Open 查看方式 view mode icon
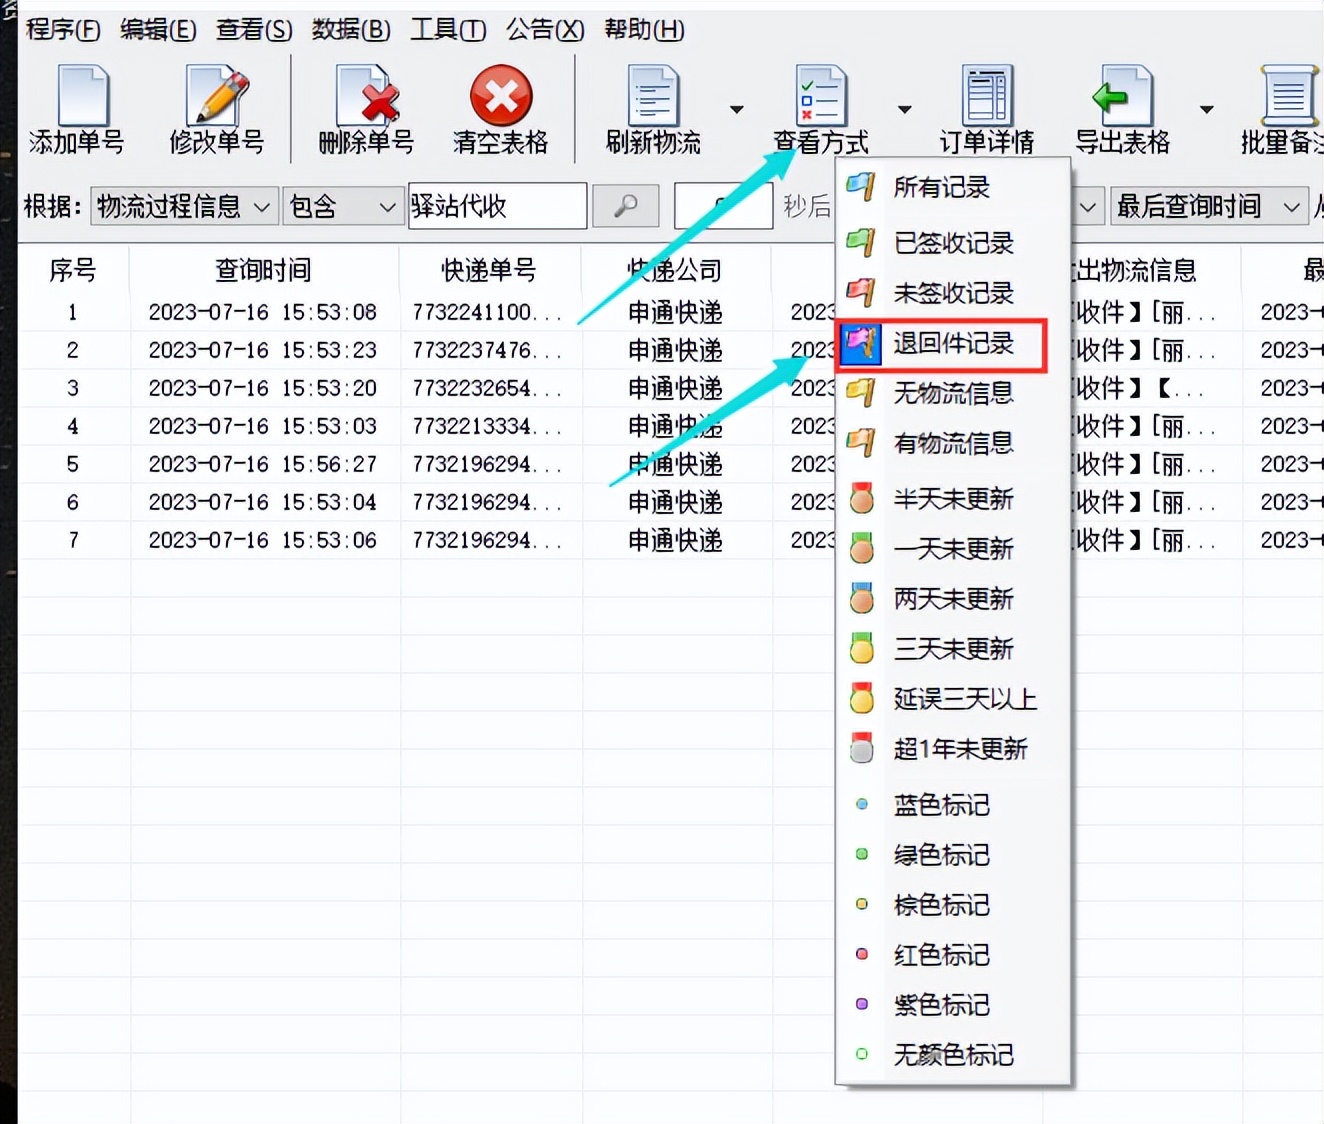Viewport: 1324px width, 1124px height. click(x=820, y=105)
